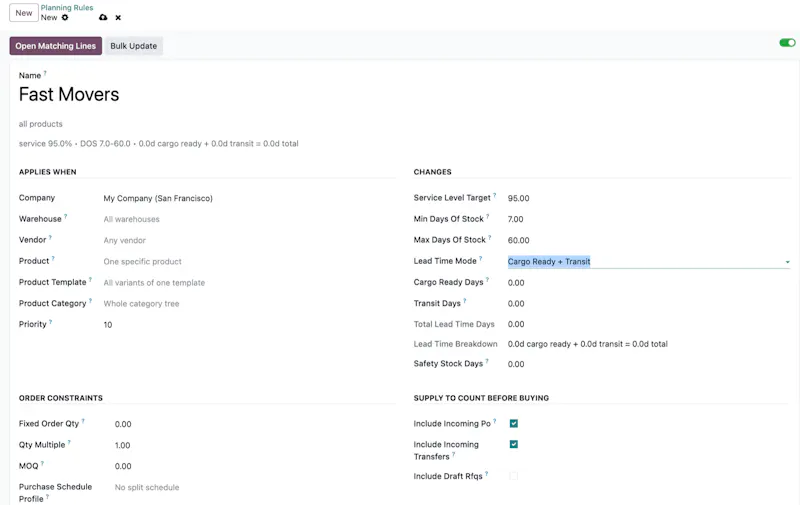Click the Lead Time Breakdown text value

pos(587,344)
